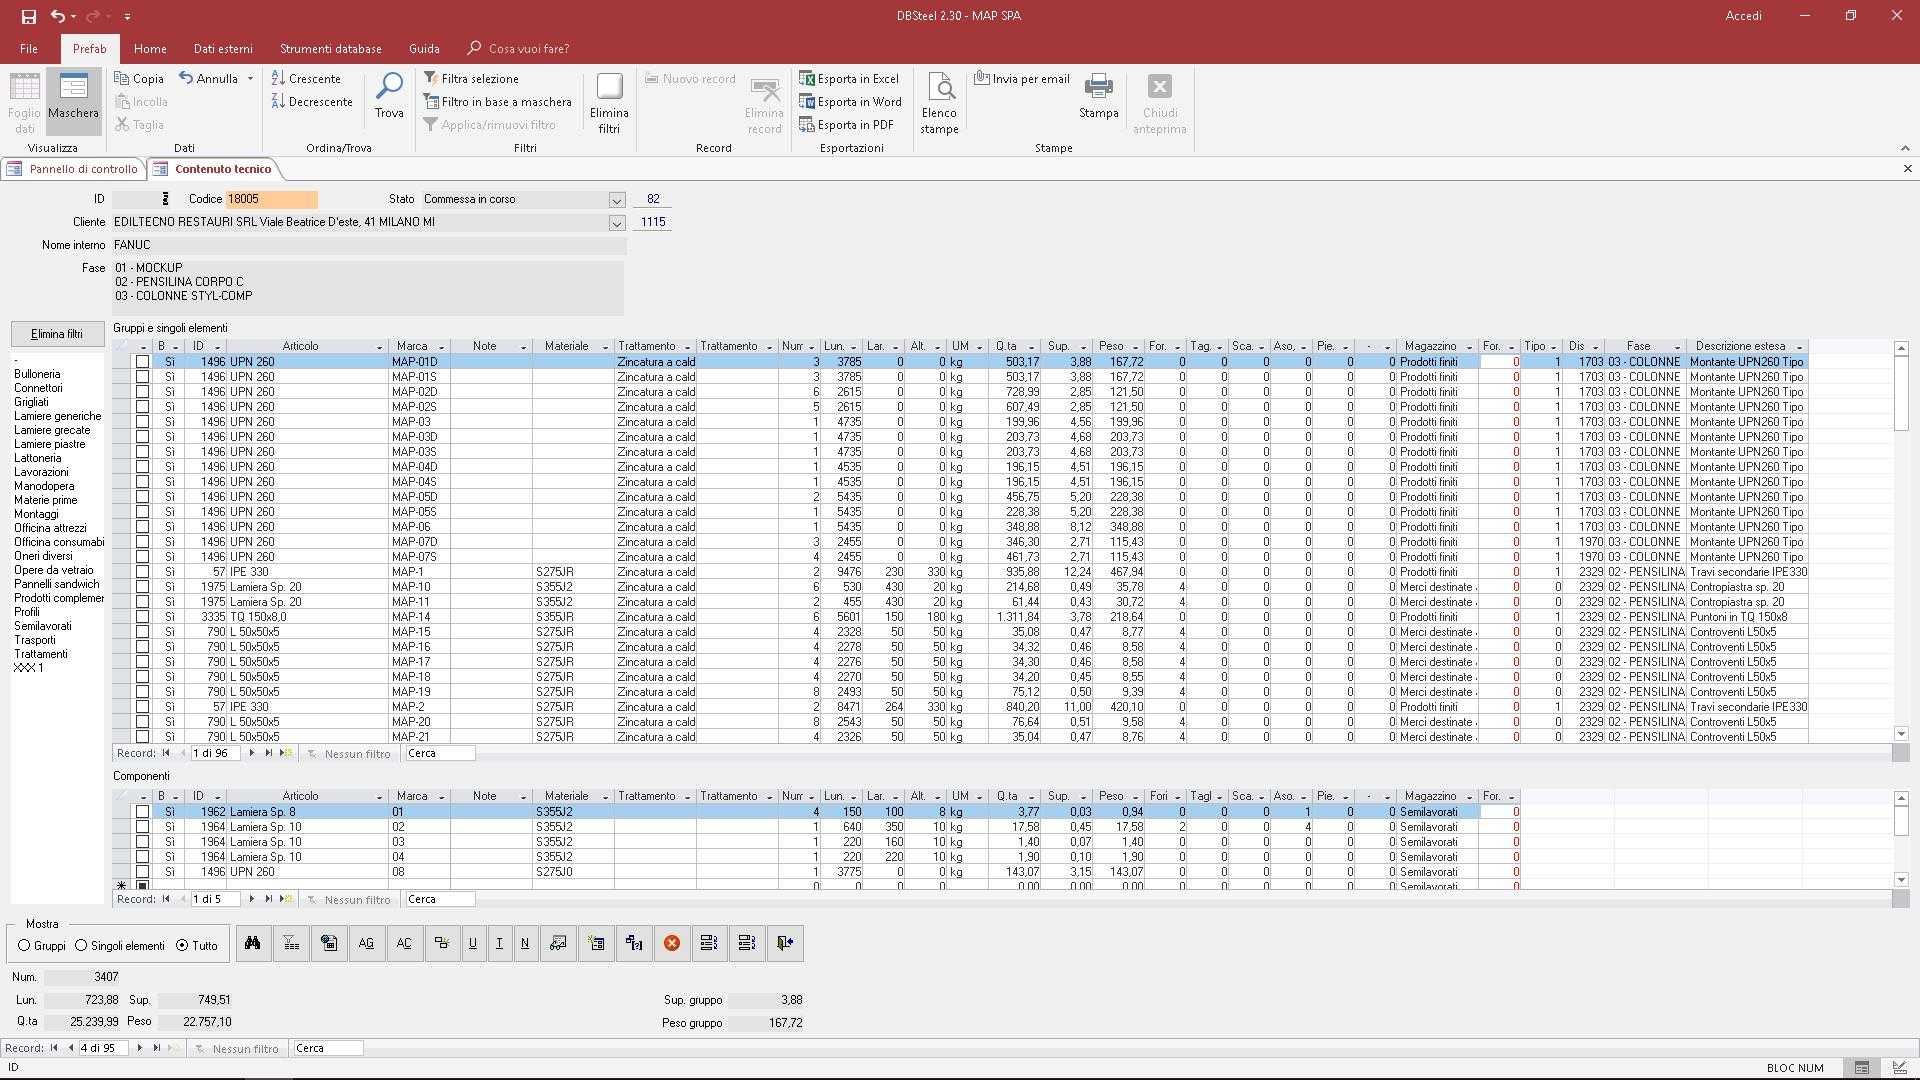Click Esporta in Word
The width and height of the screenshot is (1920, 1080).
pos(851,101)
